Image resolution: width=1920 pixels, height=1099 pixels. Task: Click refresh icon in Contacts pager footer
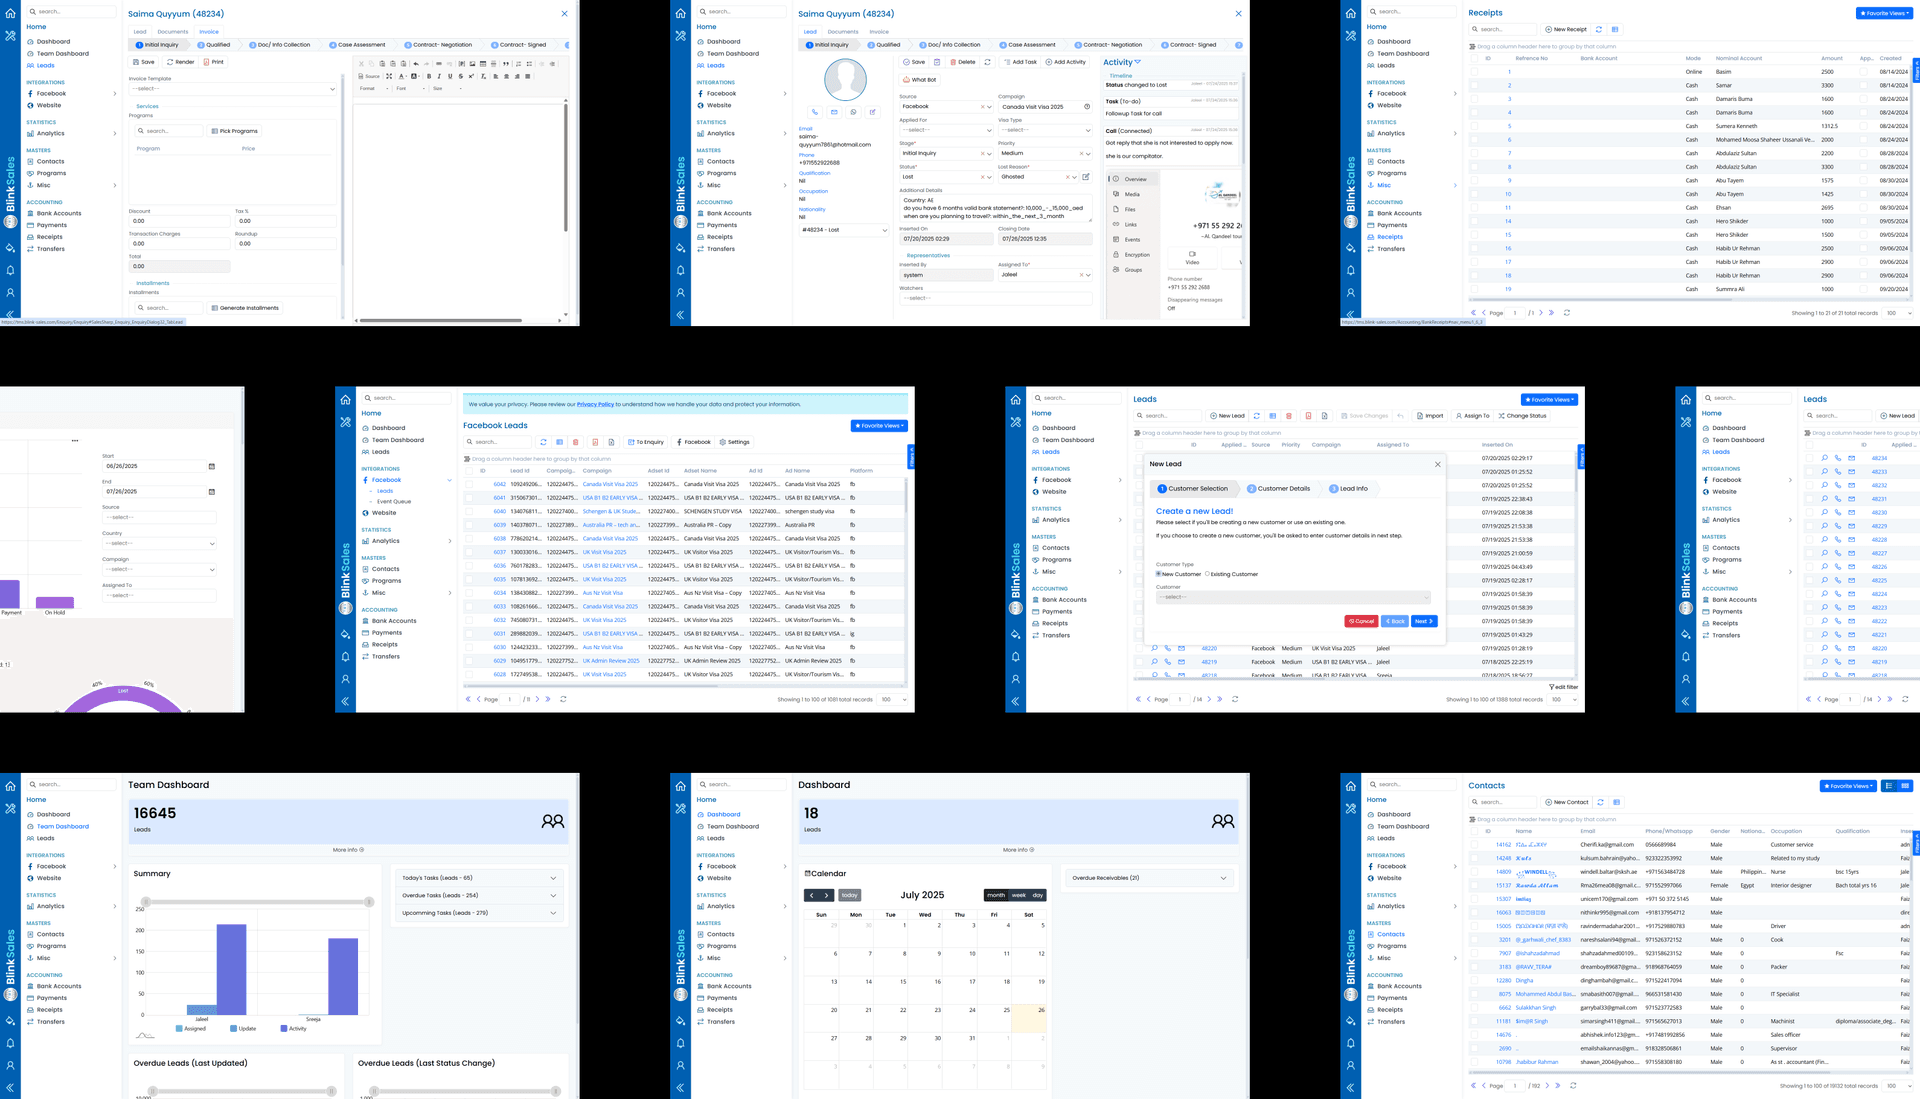pyautogui.click(x=1573, y=1085)
